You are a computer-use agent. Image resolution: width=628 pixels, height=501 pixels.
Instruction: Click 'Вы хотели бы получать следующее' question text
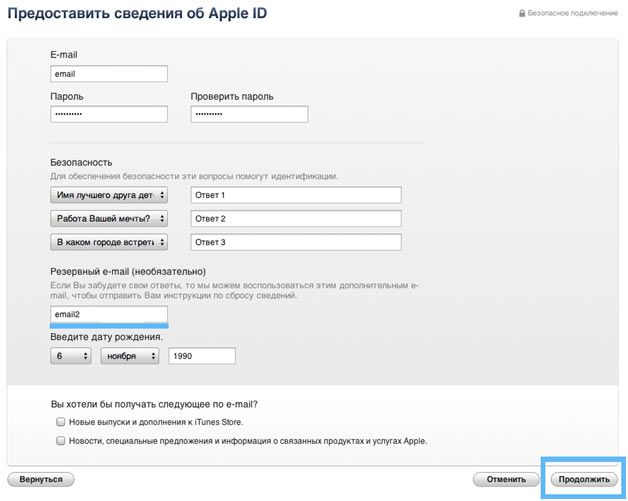(x=154, y=404)
